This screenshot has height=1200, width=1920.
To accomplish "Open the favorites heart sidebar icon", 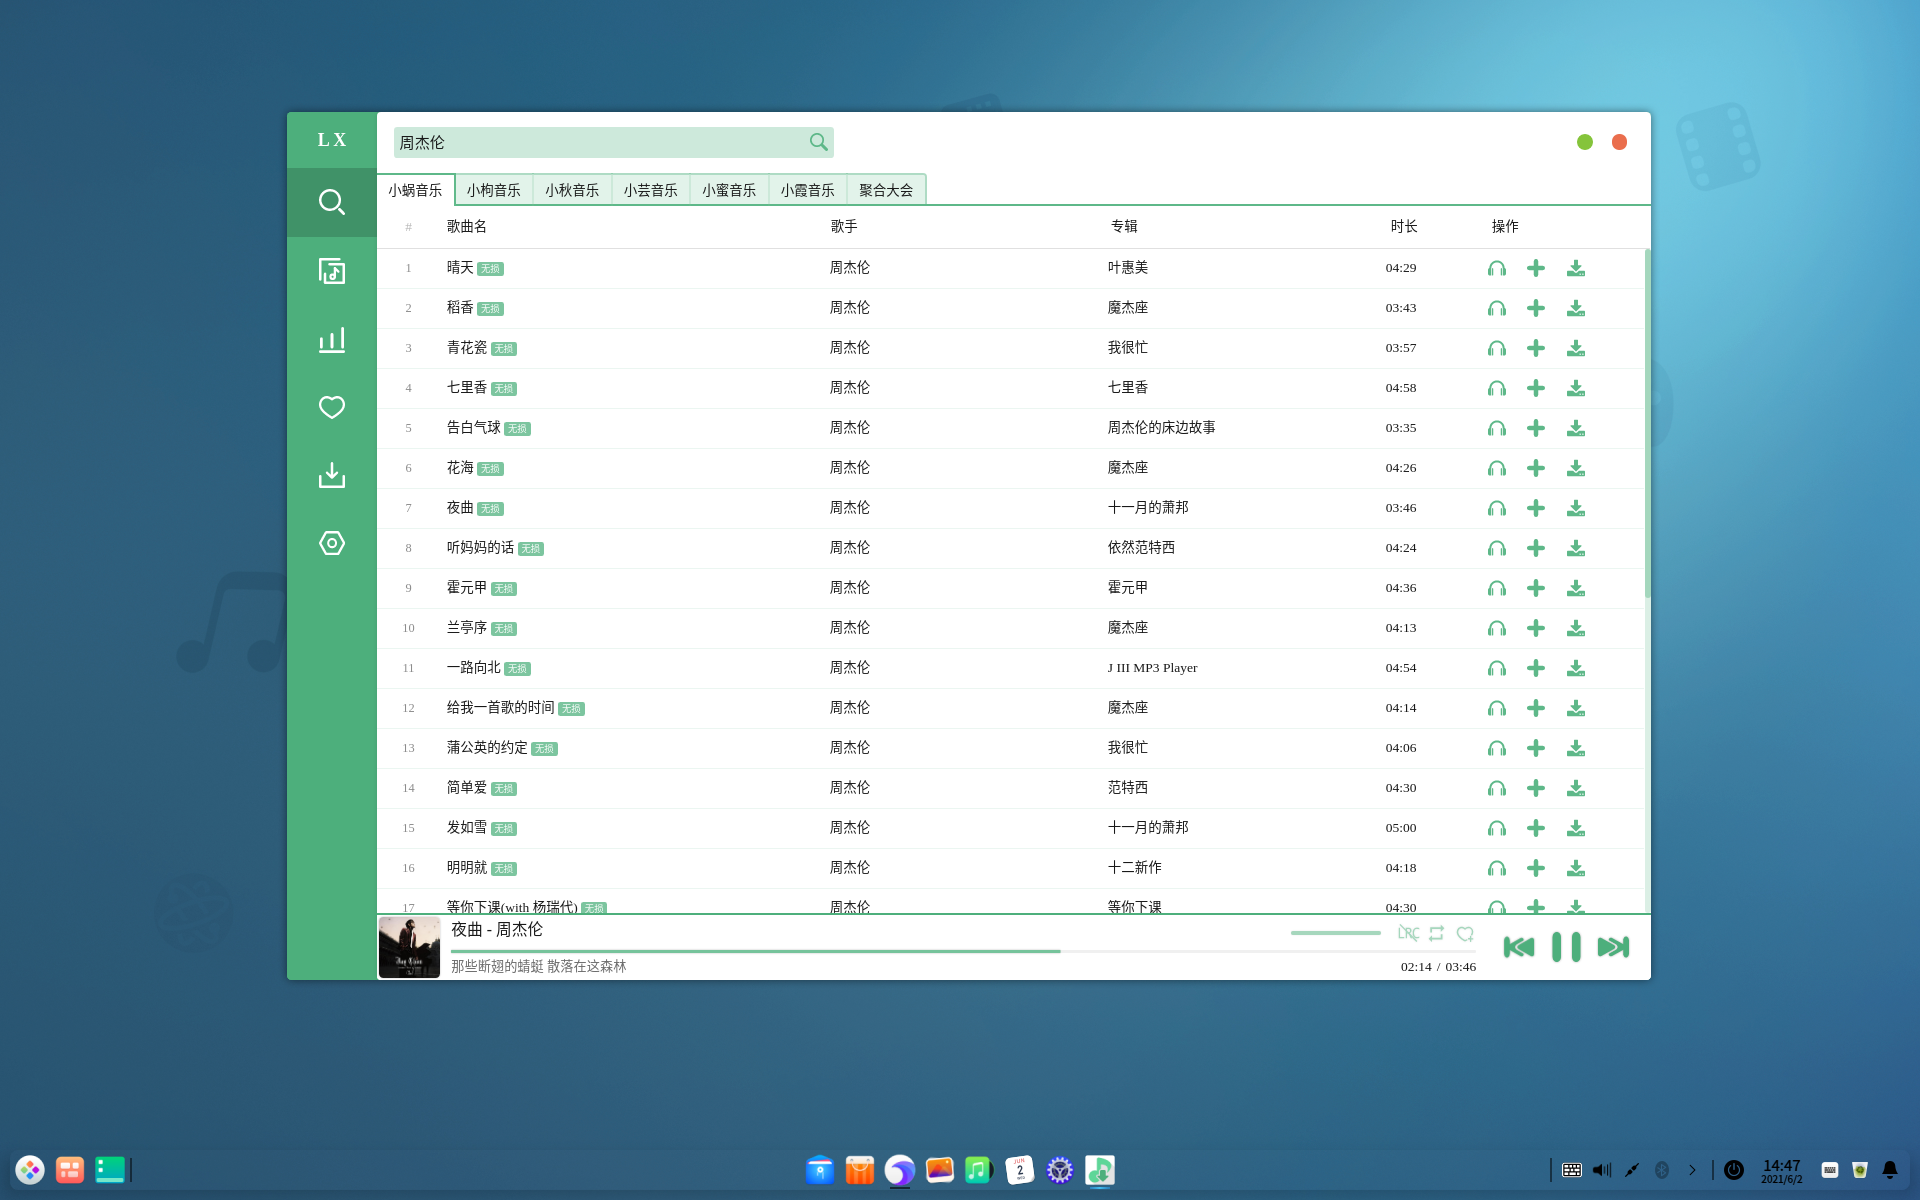I will click(x=332, y=407).
